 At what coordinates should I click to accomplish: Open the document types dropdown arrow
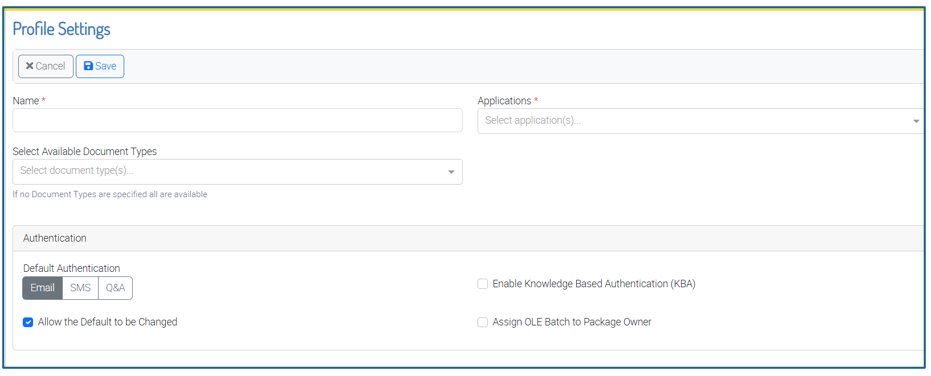click(x=451, y=172)
